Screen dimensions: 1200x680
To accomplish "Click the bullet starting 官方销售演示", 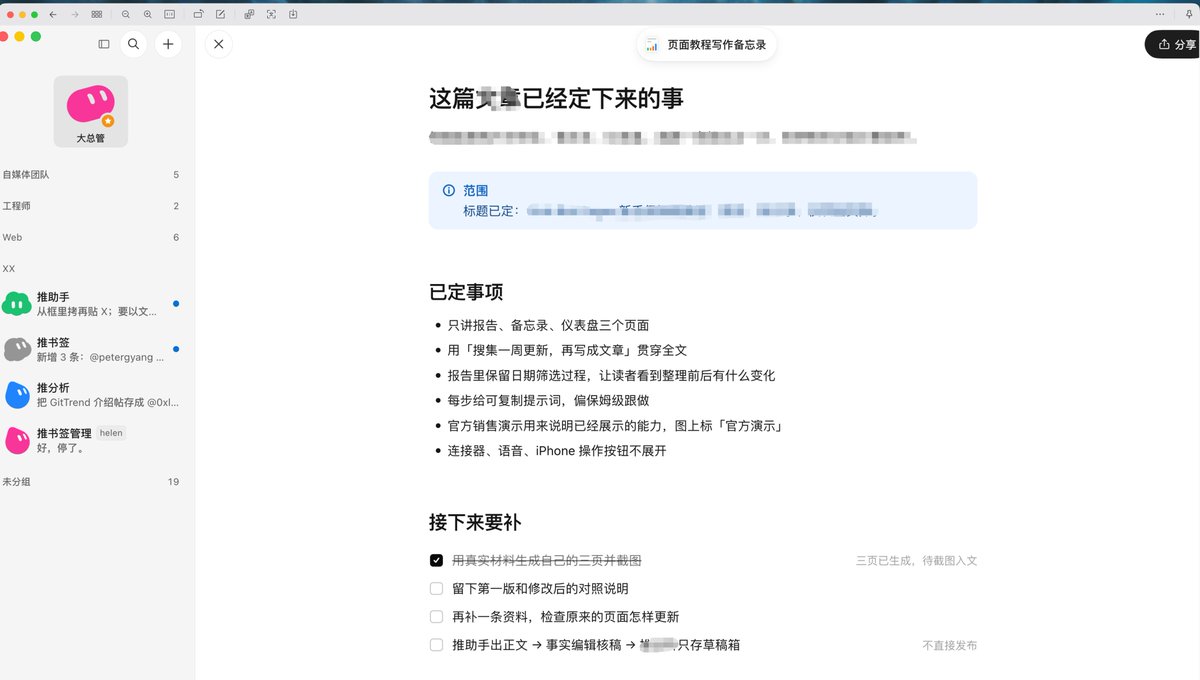I will 615,425.
